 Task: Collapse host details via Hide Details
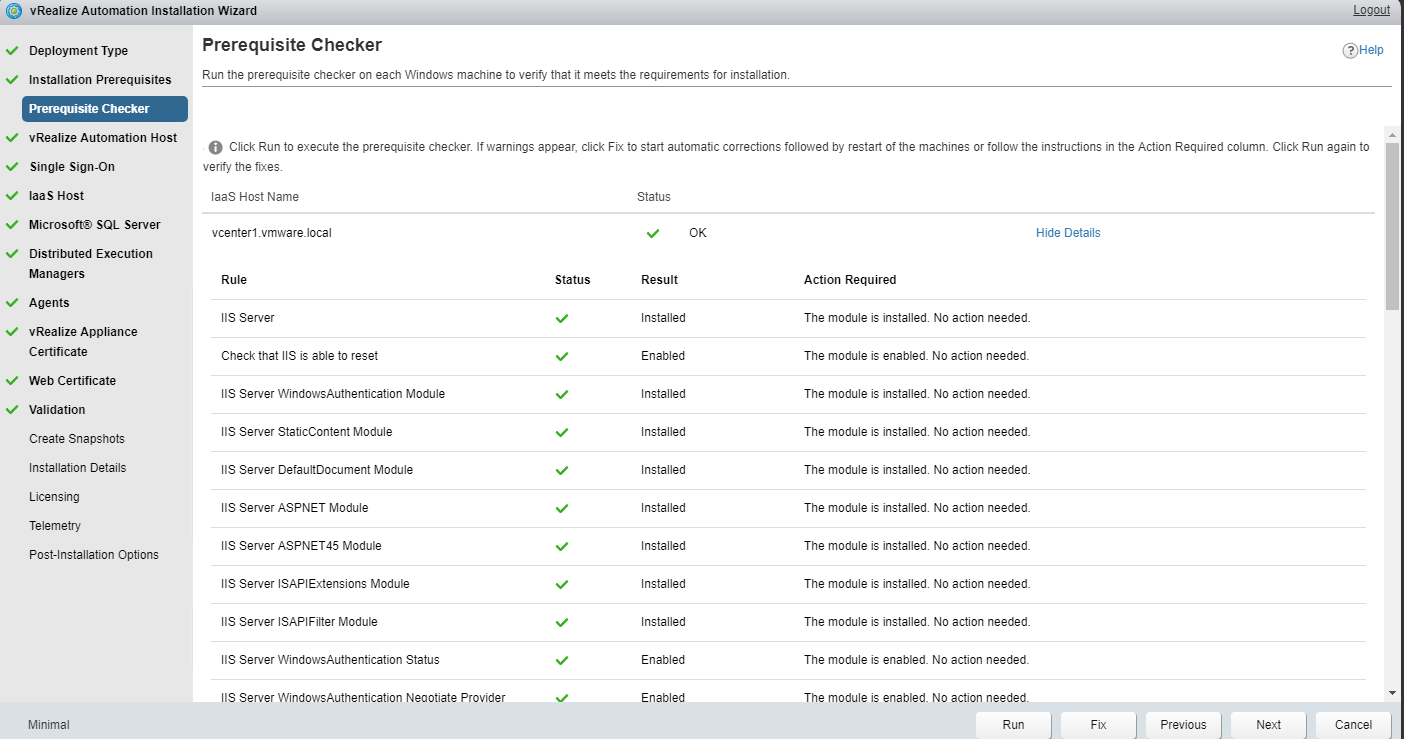click(x=1067, y=233)
